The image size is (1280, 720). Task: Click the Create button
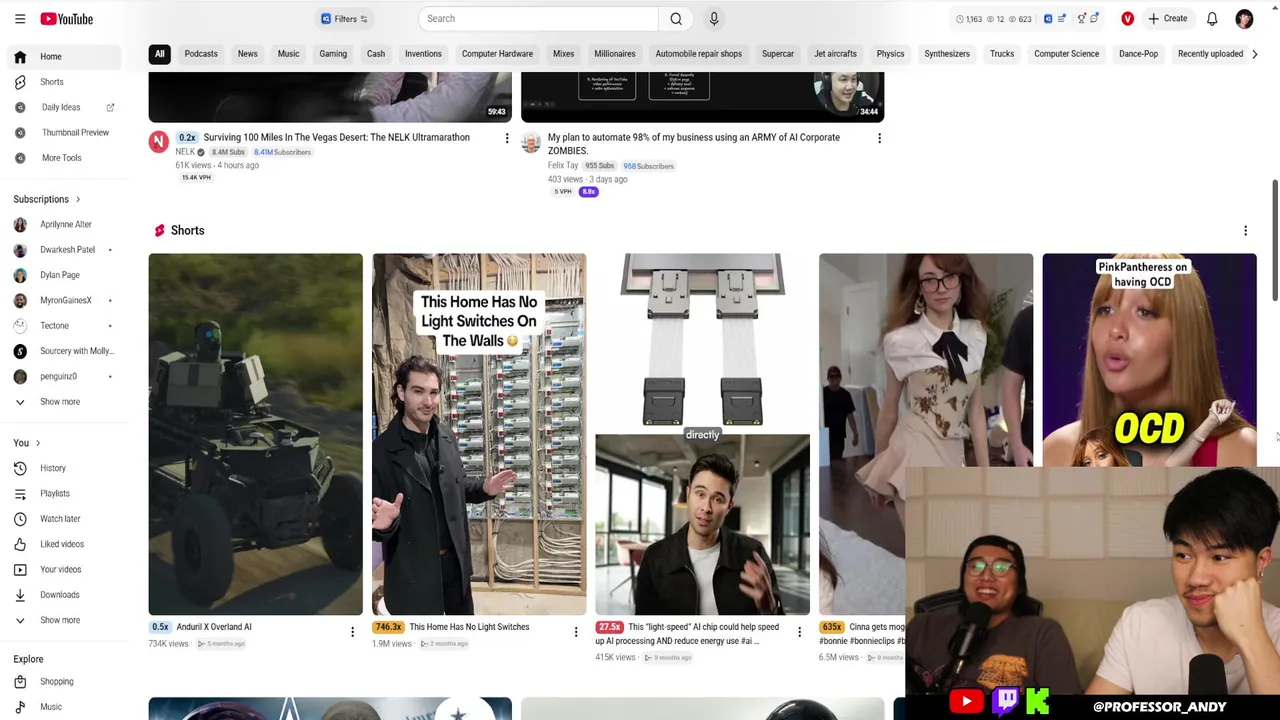[1167, 19]
